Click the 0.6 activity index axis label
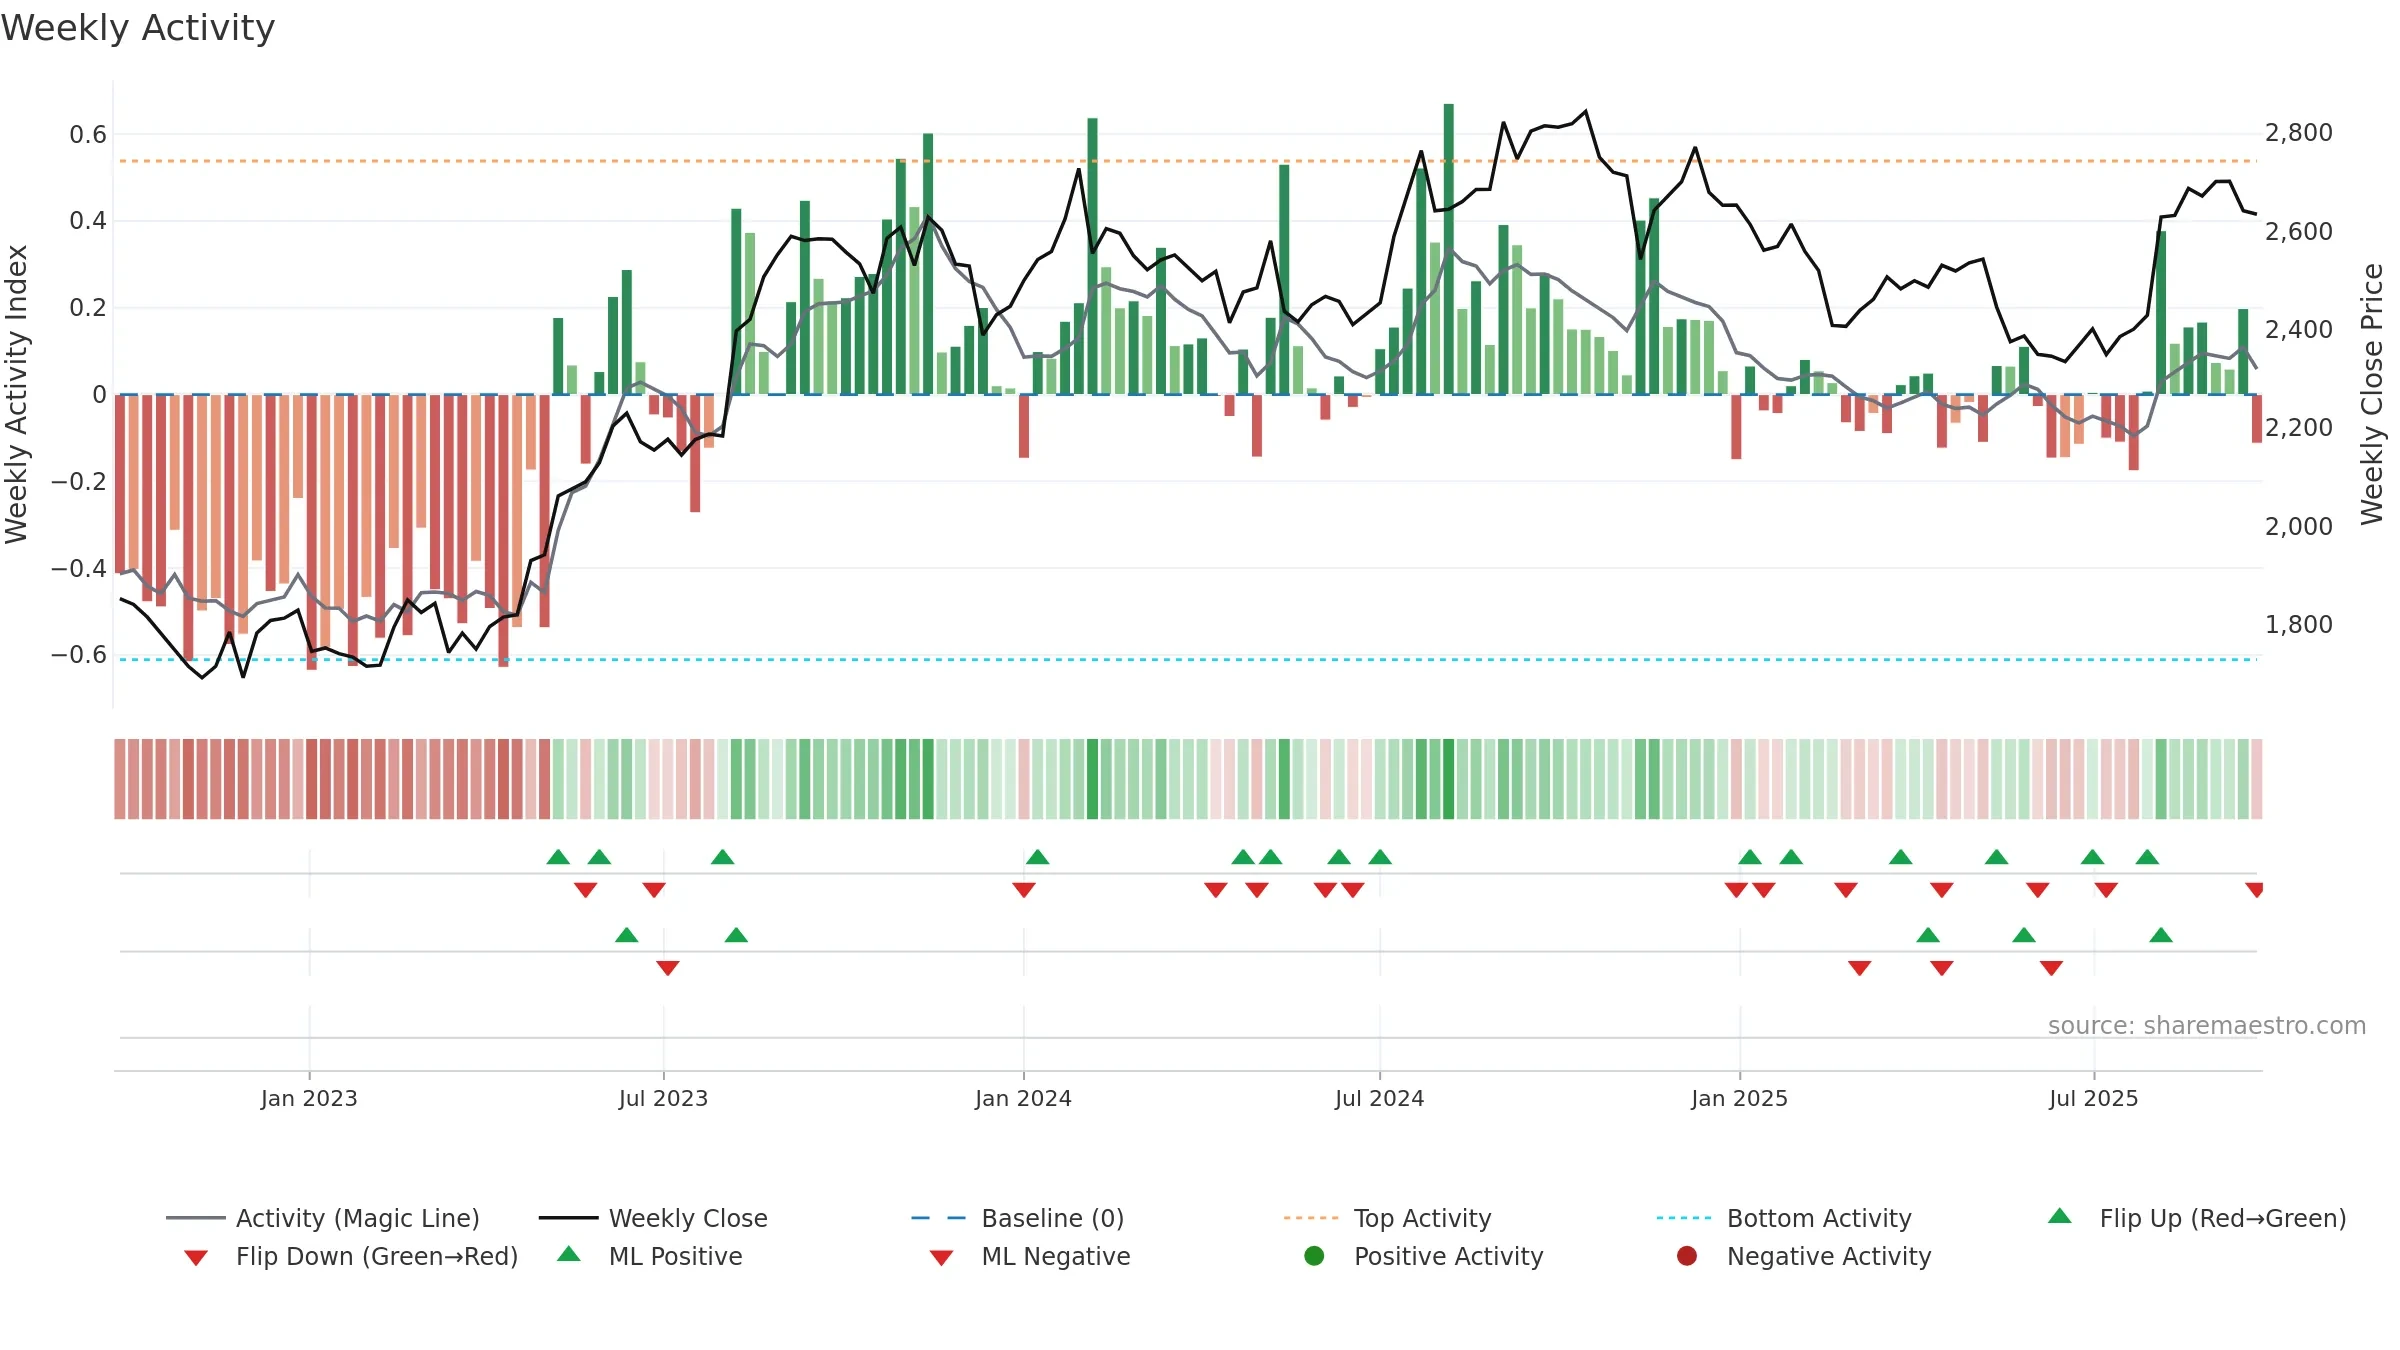 coord(88,135)
